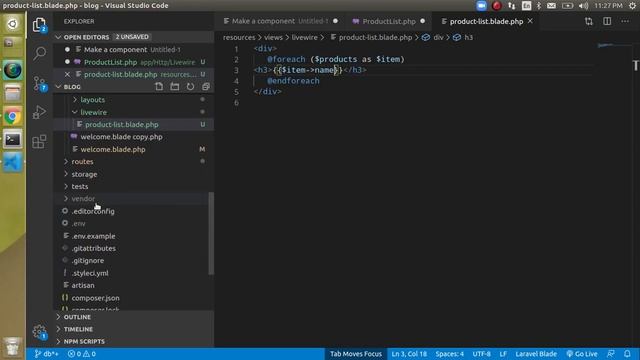Click Go Live in status bar
This screenshot has width=640, height=360.
[582, 354]
